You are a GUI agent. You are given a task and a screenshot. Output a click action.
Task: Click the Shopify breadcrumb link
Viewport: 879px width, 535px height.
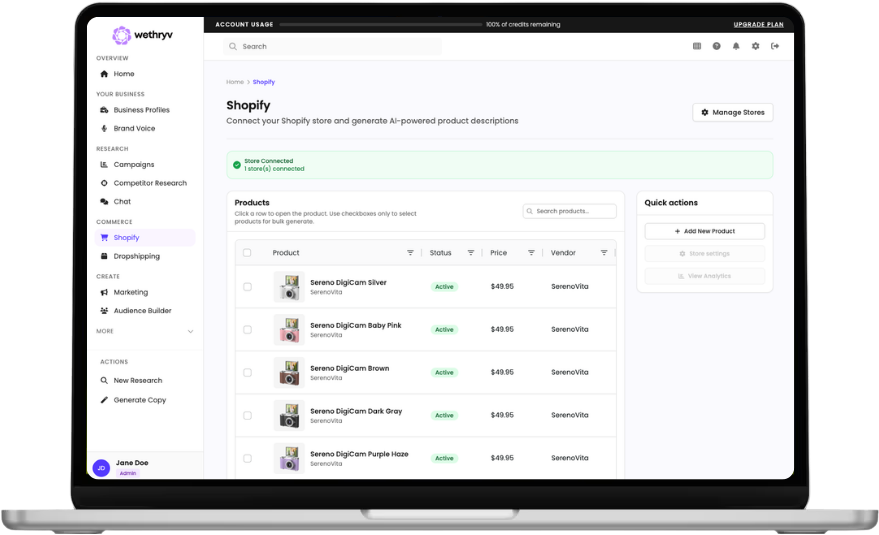(263, 82)
